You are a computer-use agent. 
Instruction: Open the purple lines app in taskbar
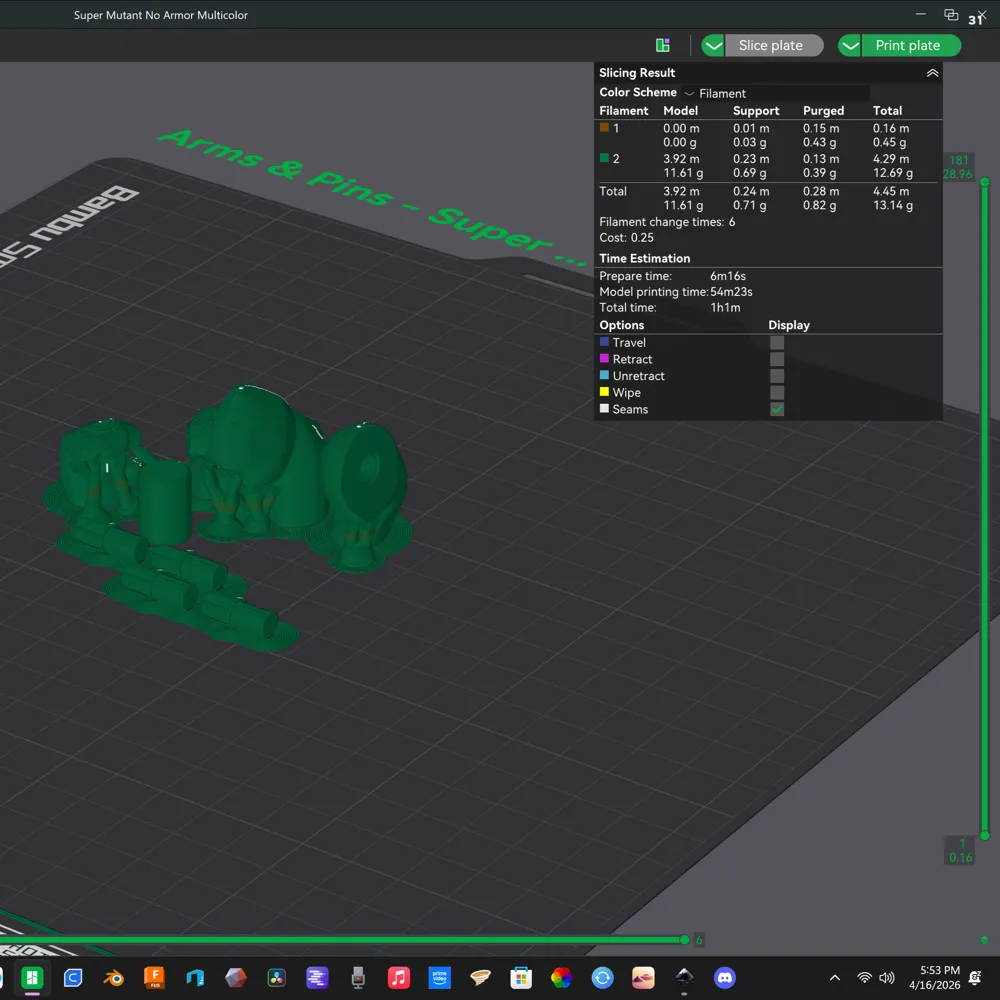(317, 977)
